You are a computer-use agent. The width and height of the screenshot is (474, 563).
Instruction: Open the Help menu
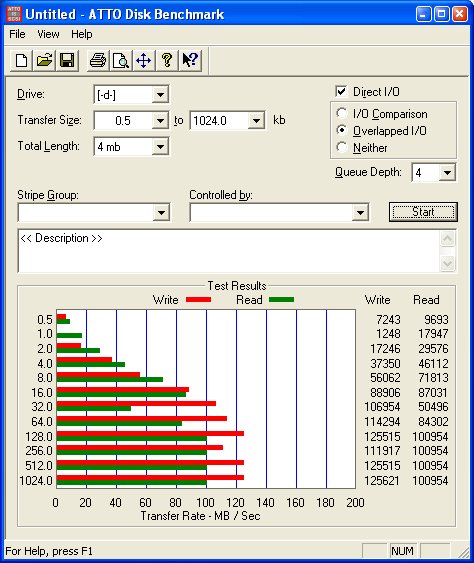click(x=82, y=34)
